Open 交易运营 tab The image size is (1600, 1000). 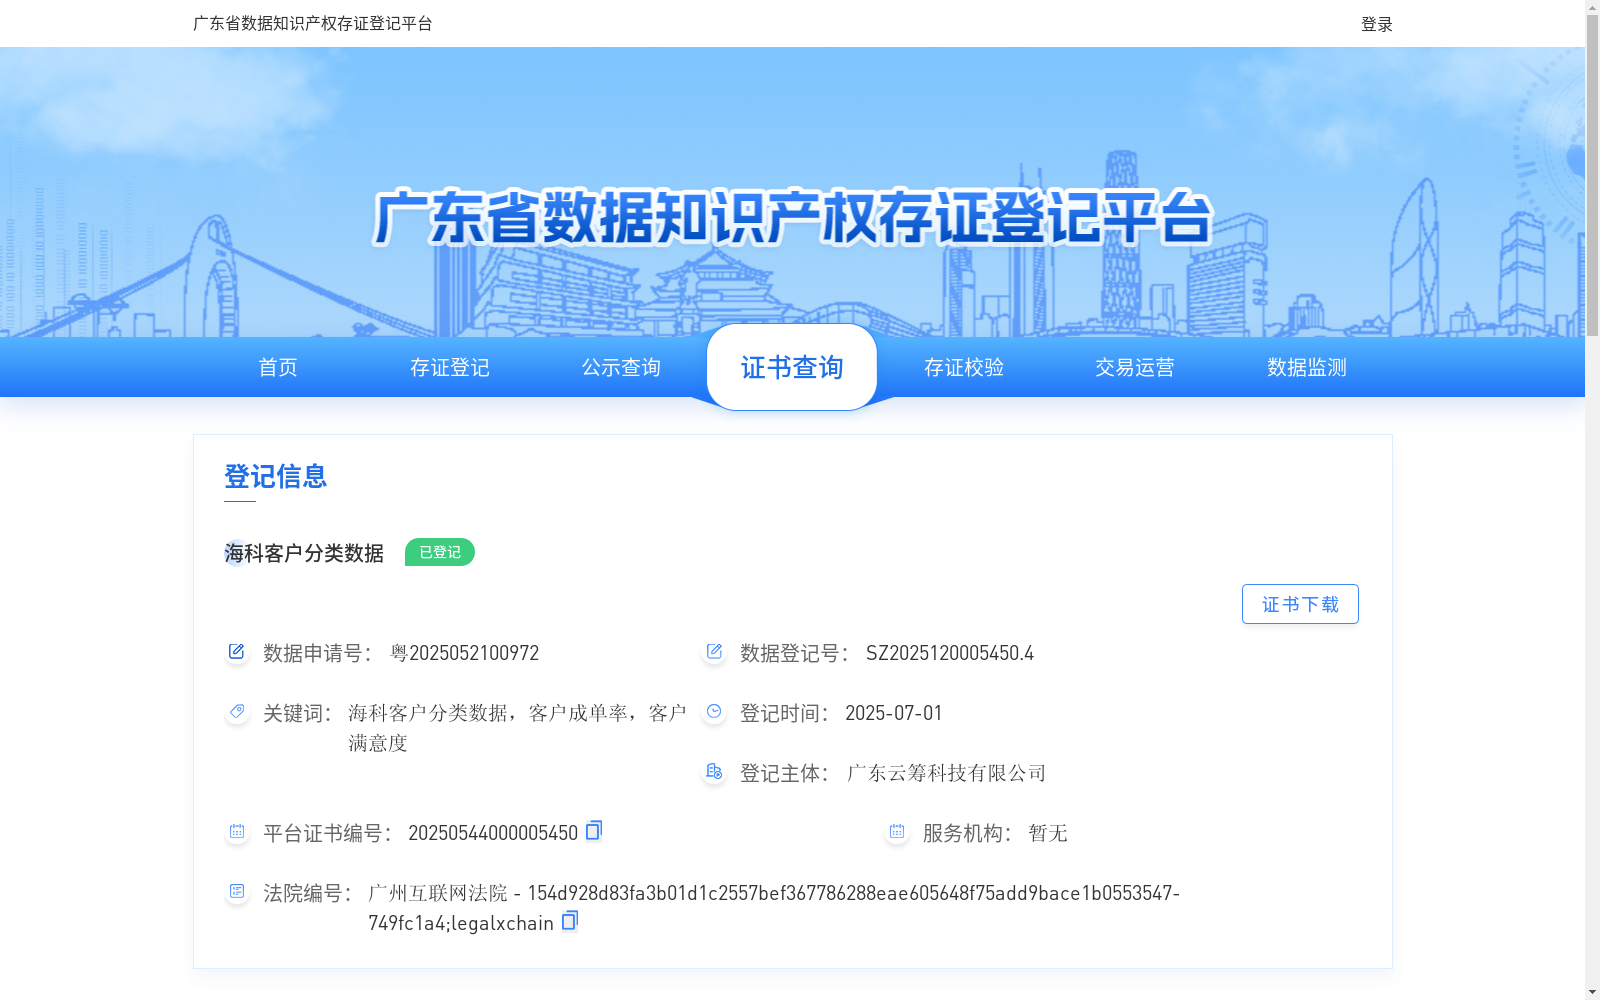click(1135, 367)
